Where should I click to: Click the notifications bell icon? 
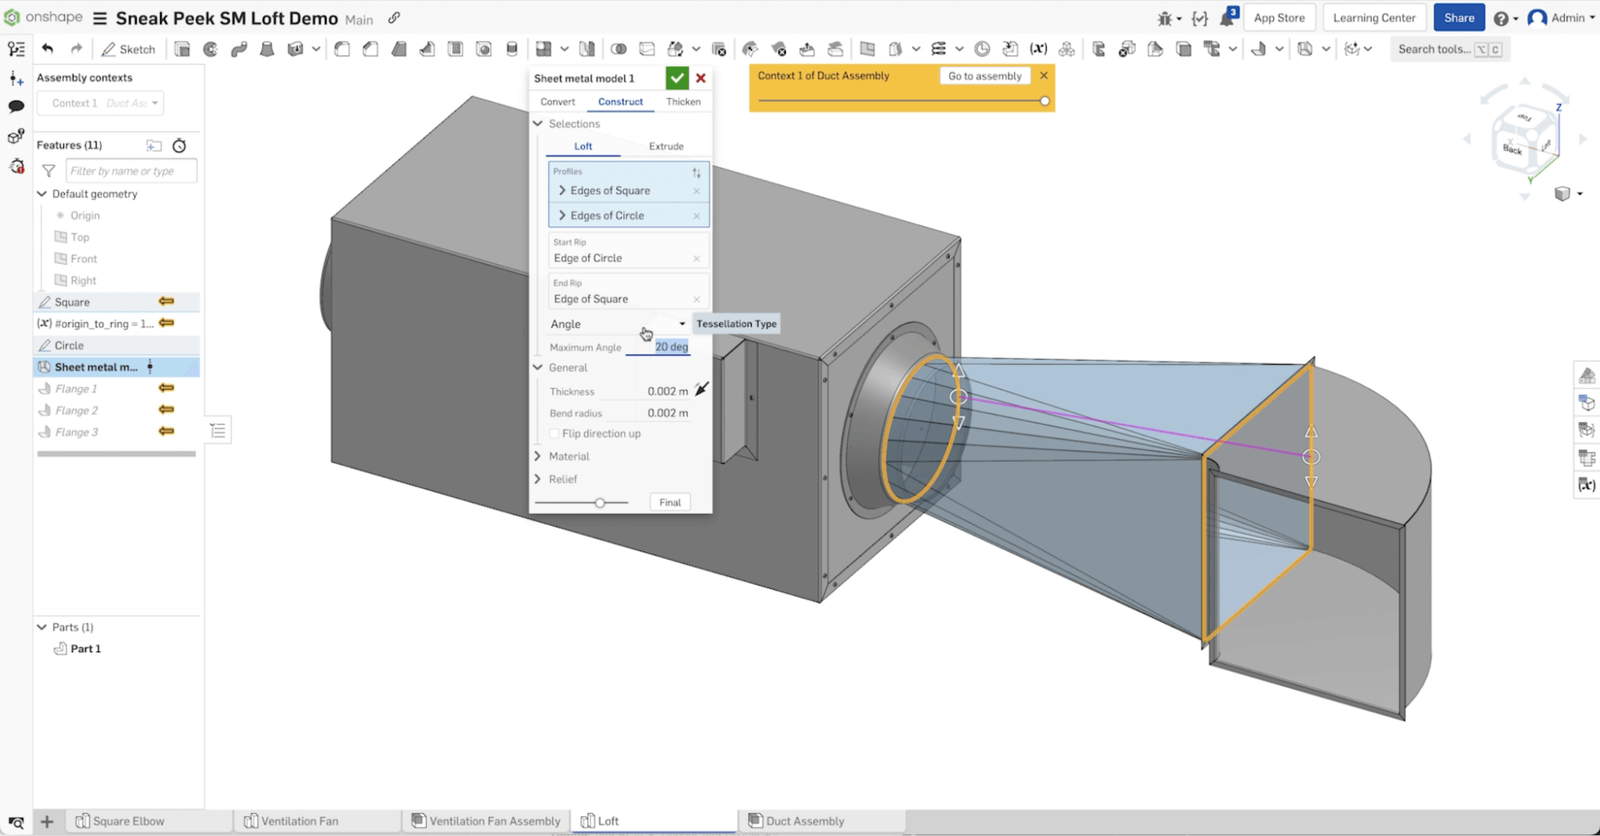pos(1227,18)
